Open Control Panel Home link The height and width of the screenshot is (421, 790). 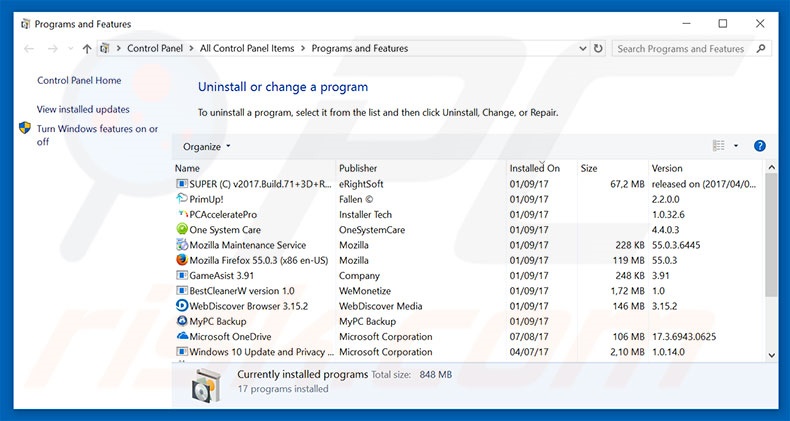tap(79, 81)
